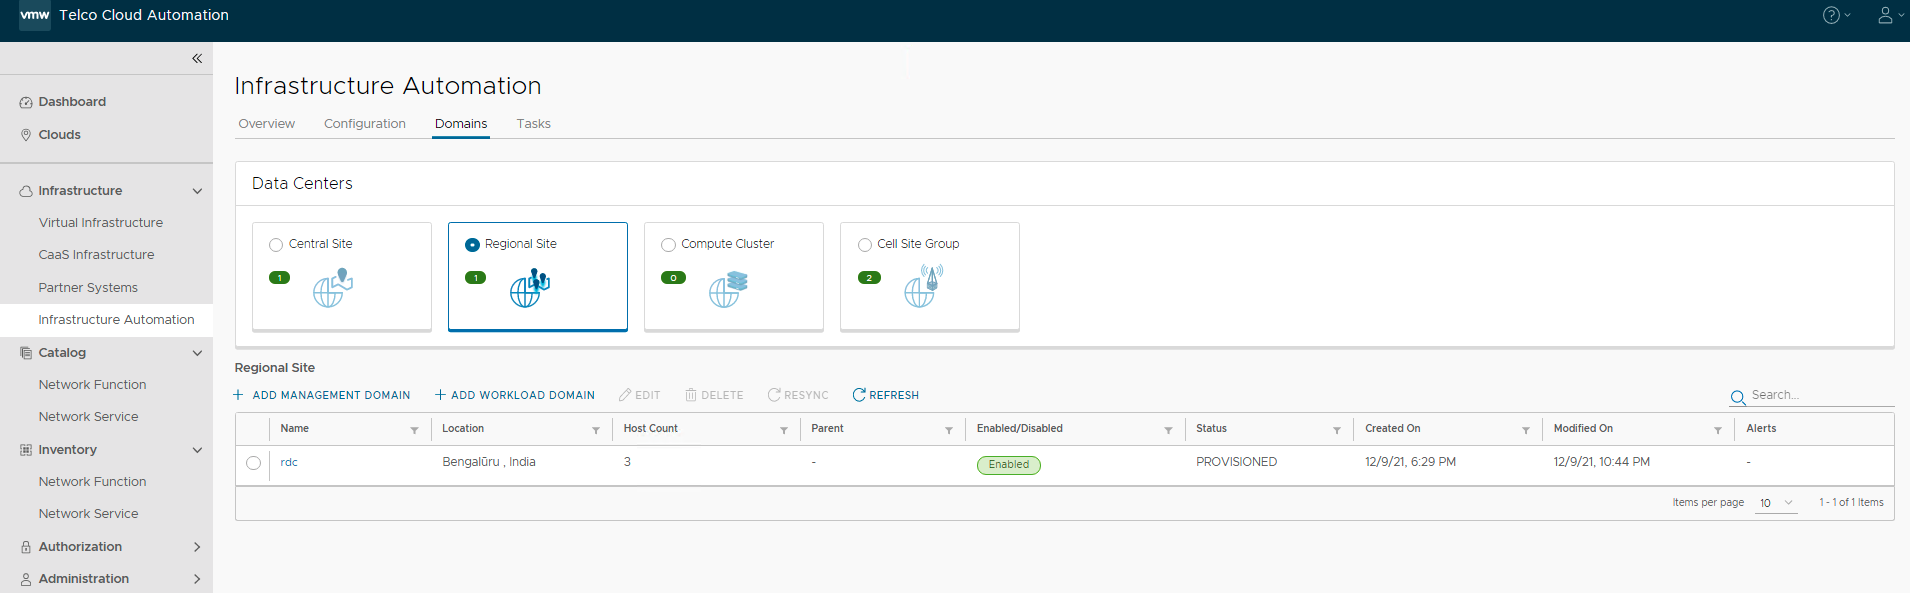Viewport: 1910px width, 593px height.
Task: Filter the Status column
Action: (1337, 430)
